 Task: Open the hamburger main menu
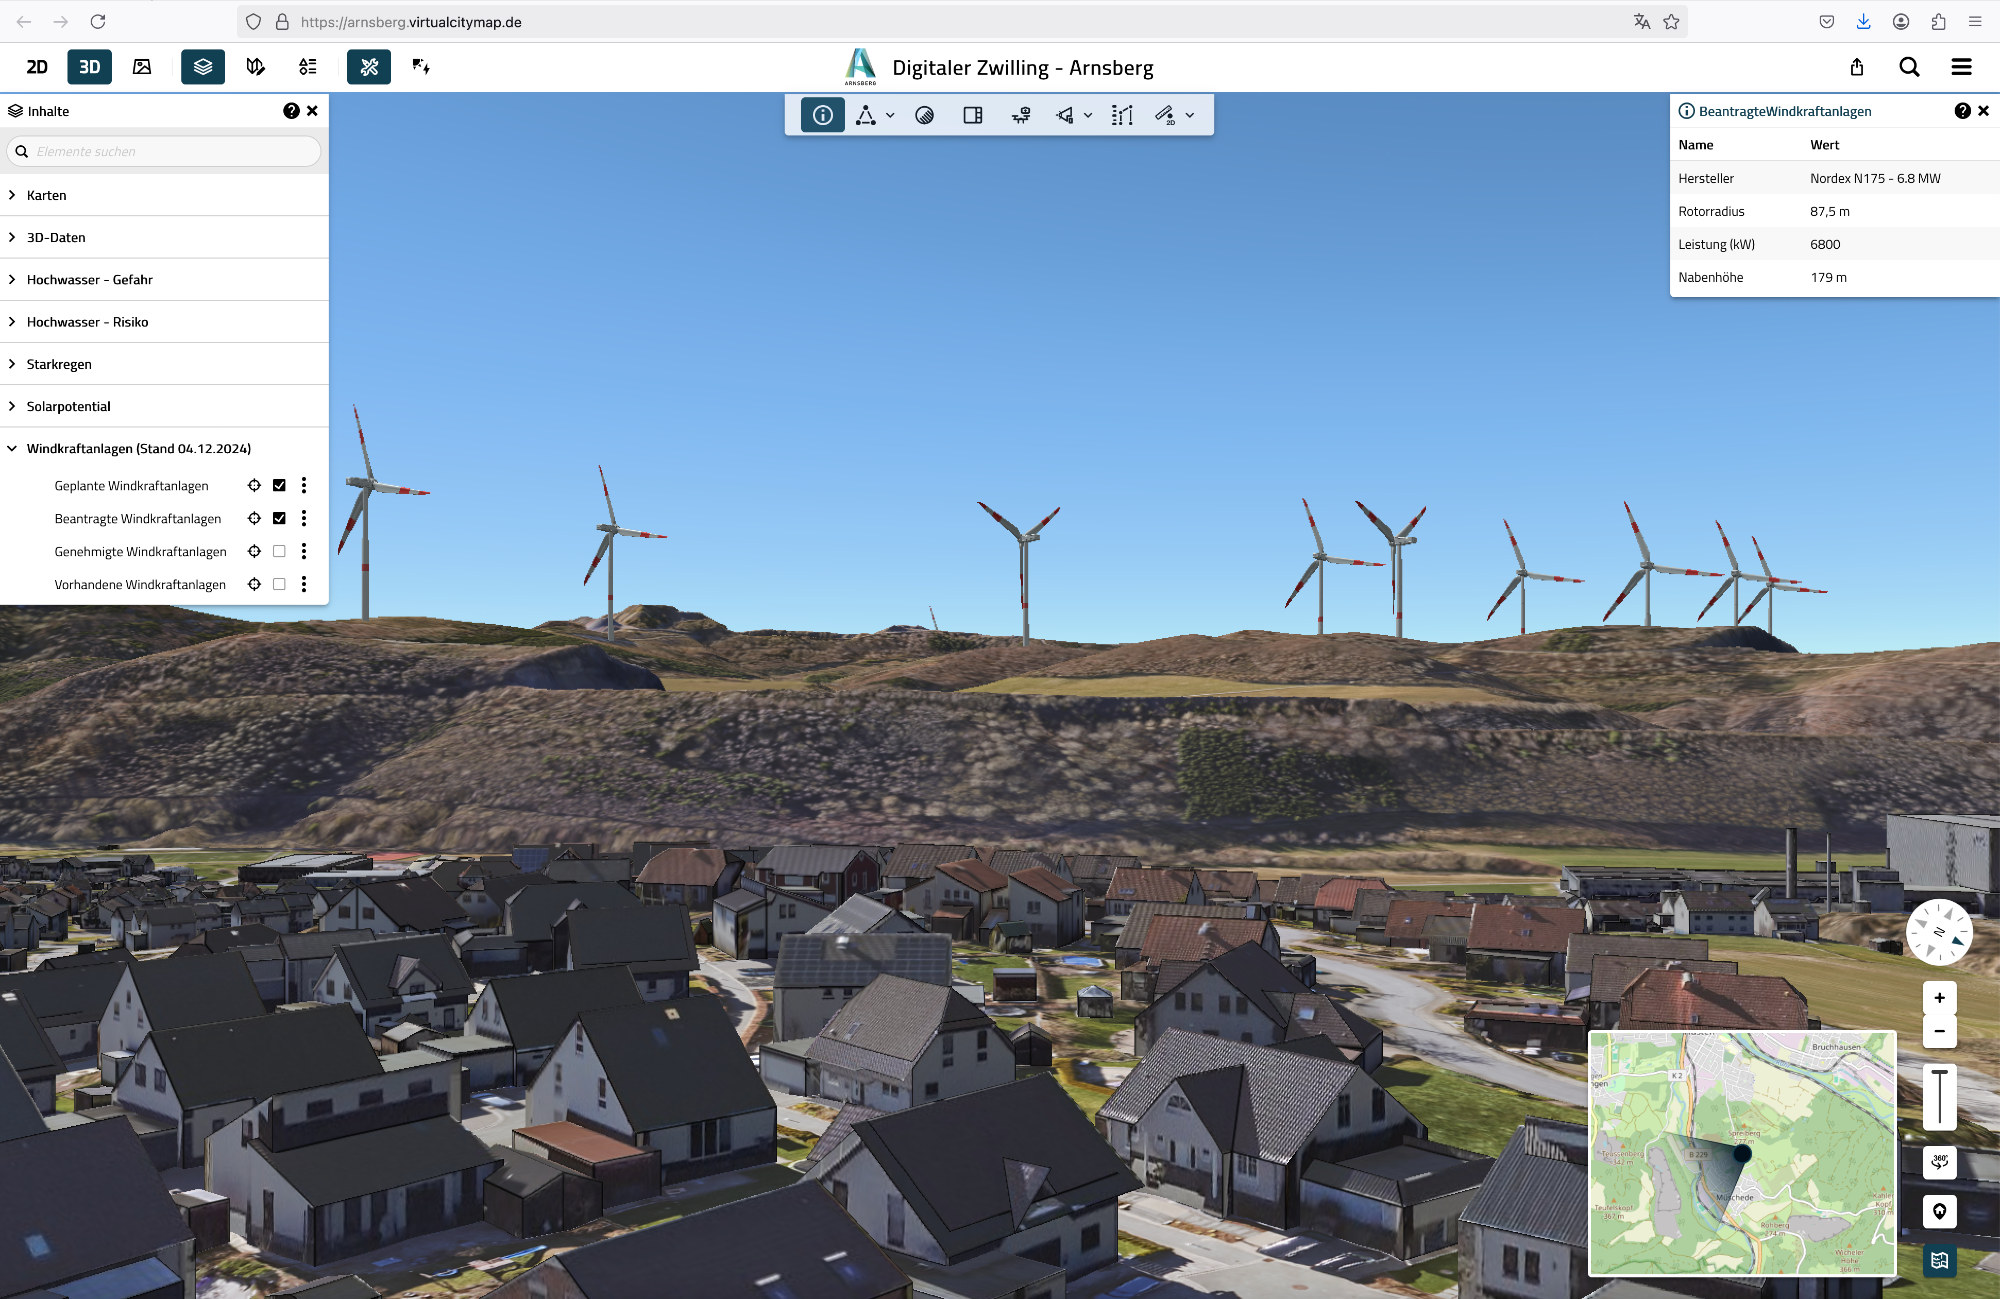(x=1961, y=67)
